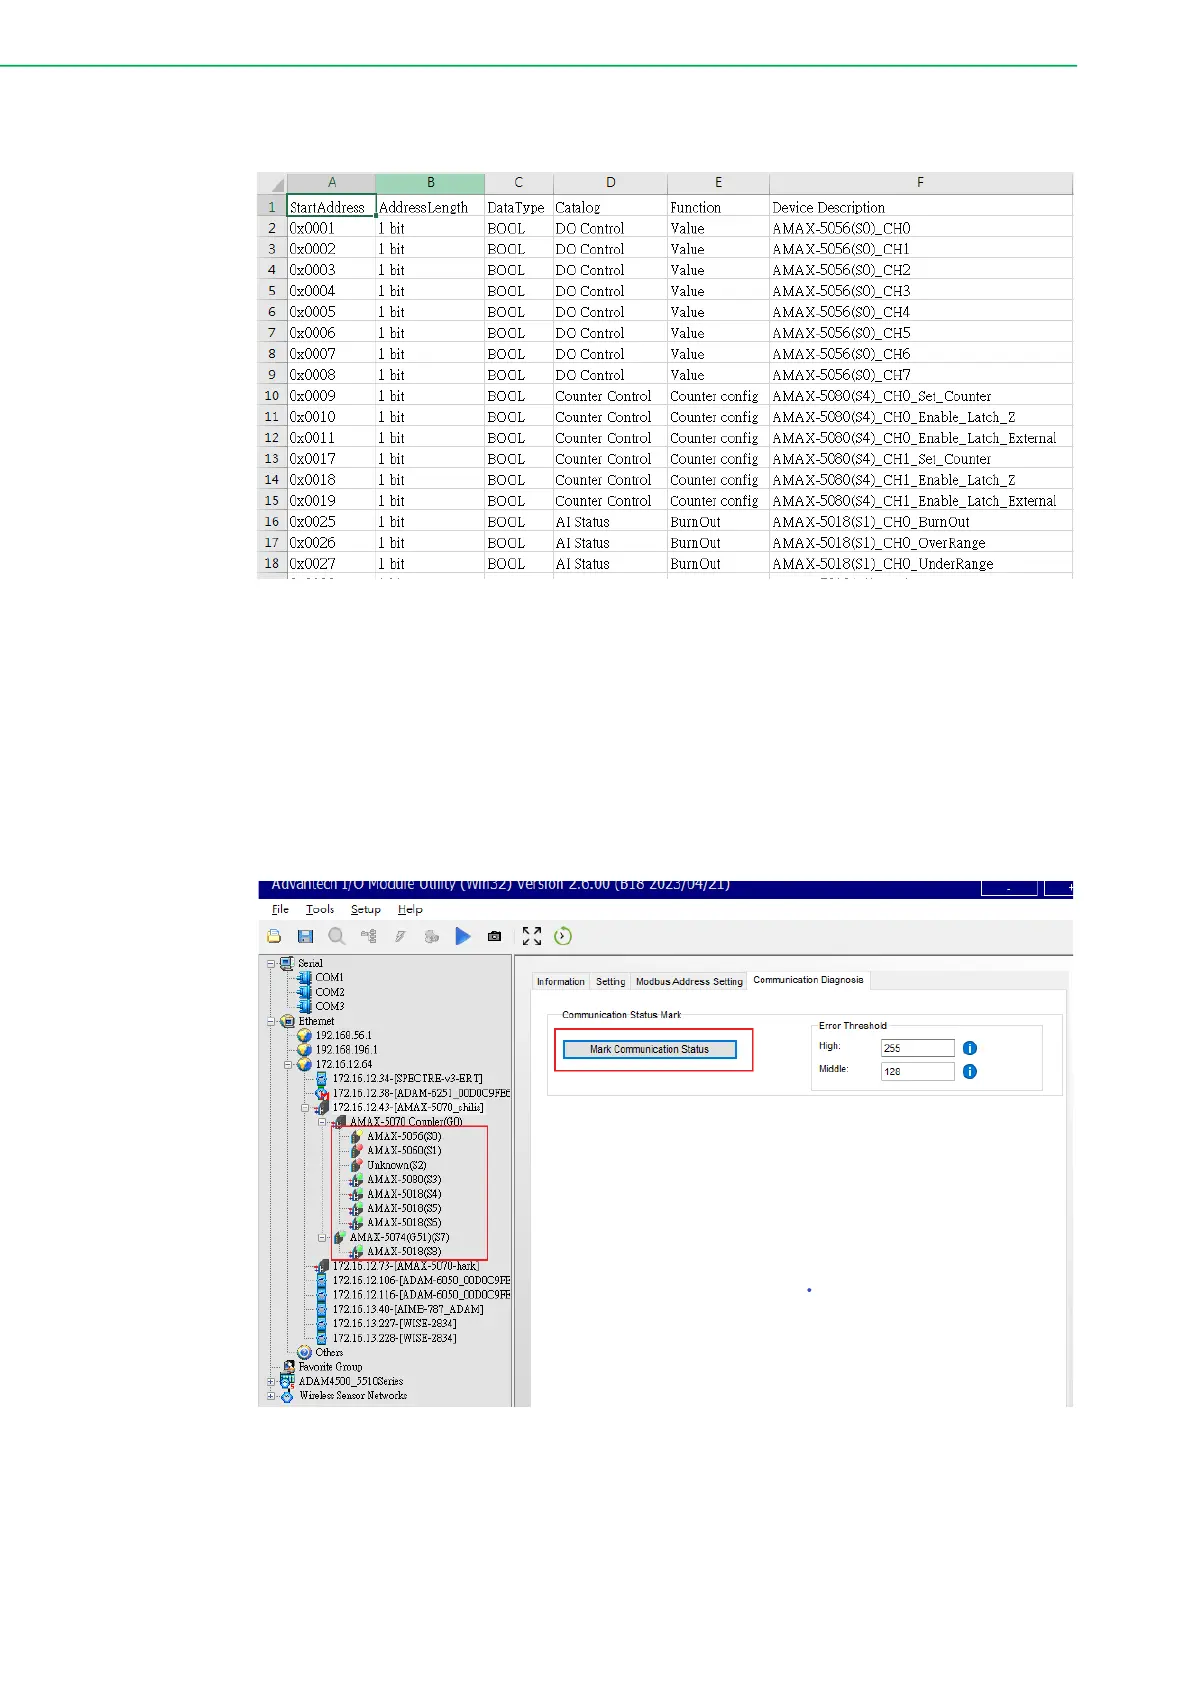1191x1684 pixels.
Task: Open the Tools menu
Action: 320,909
